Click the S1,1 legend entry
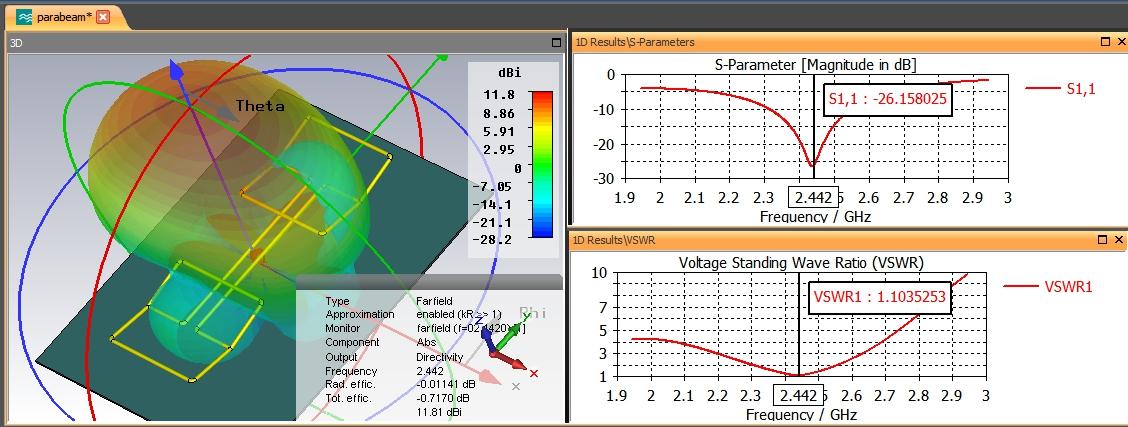 point(1060,88)
